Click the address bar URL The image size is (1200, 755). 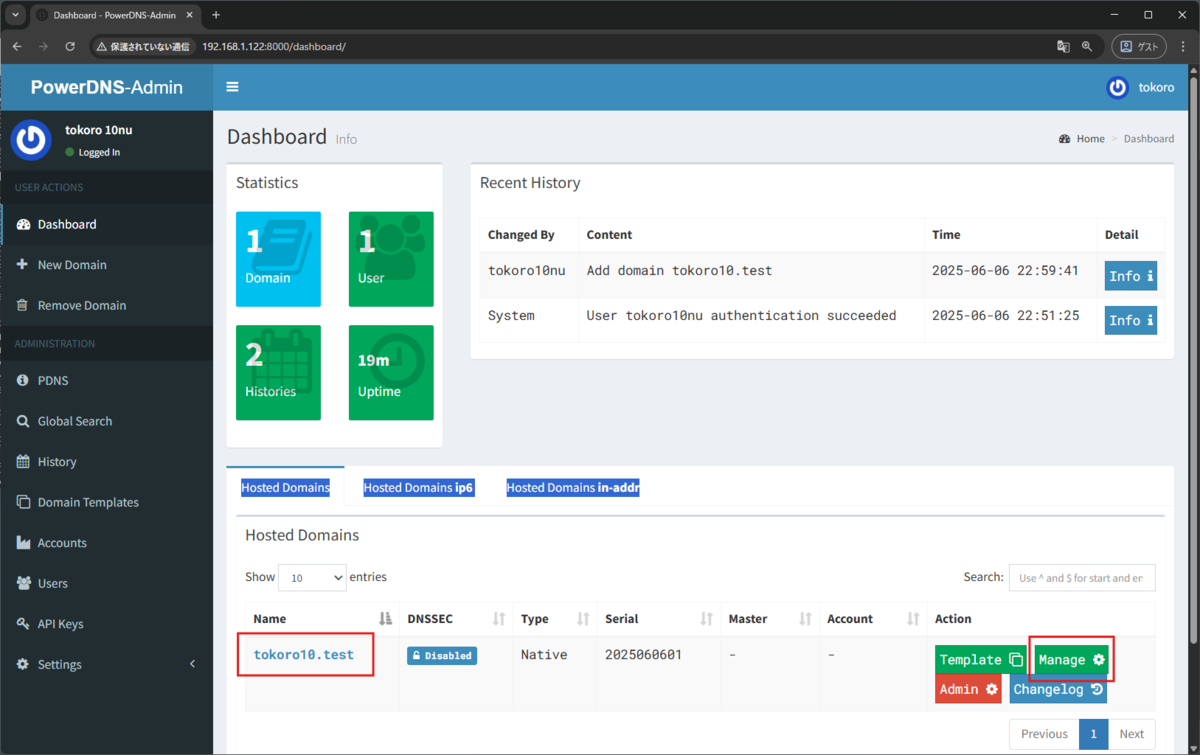click(273, 46)
